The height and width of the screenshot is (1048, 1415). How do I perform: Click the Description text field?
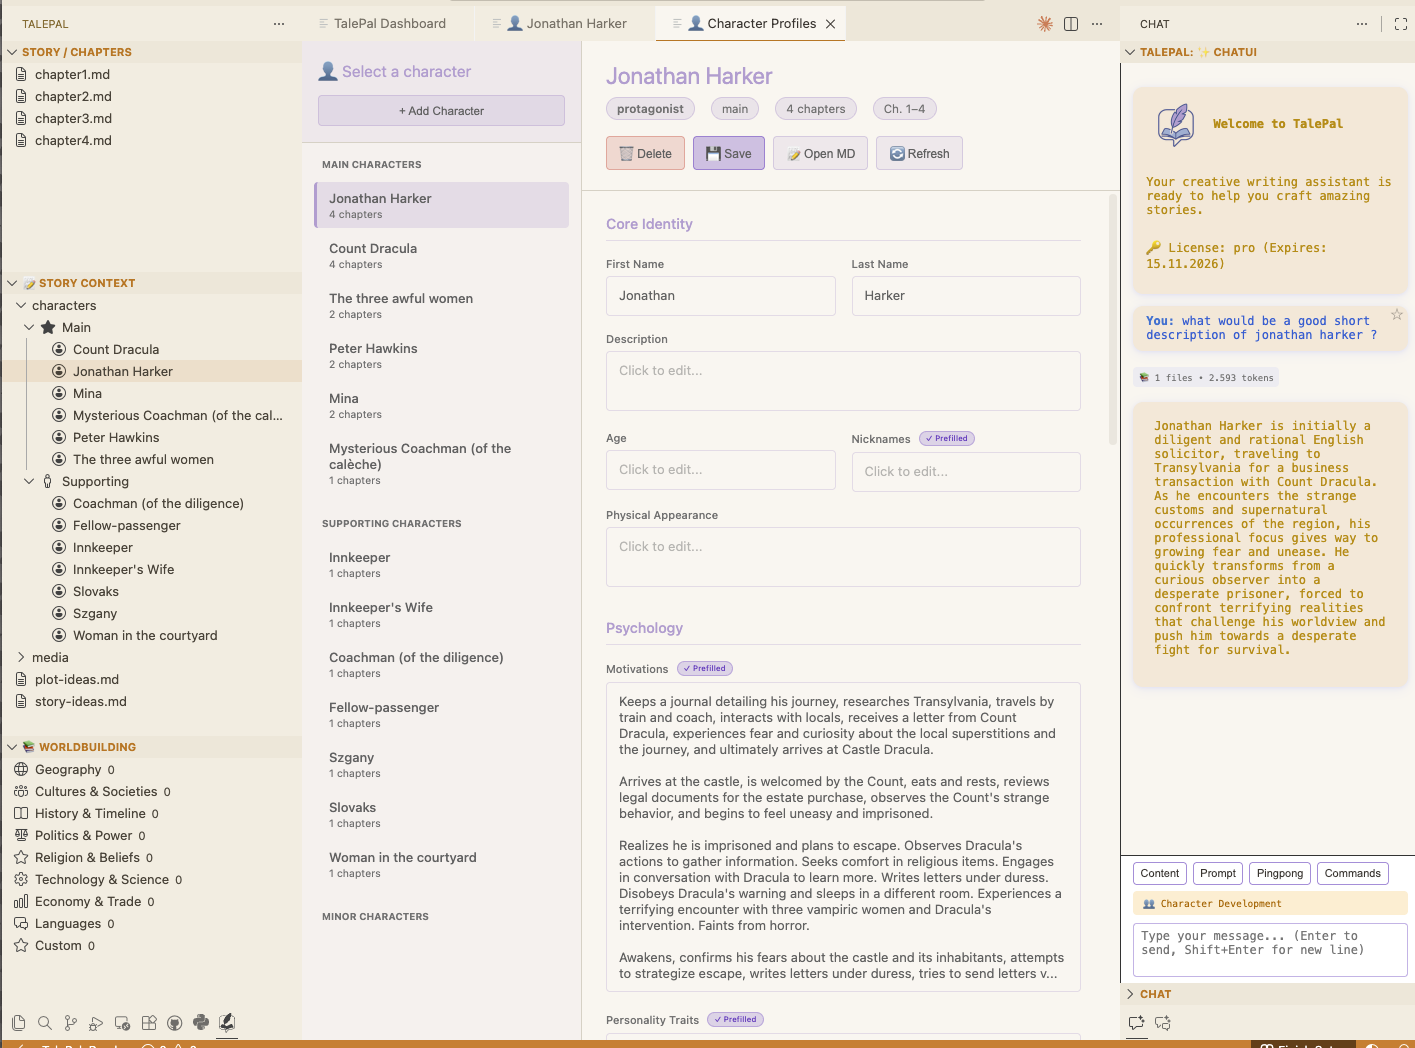pos(842,380)
